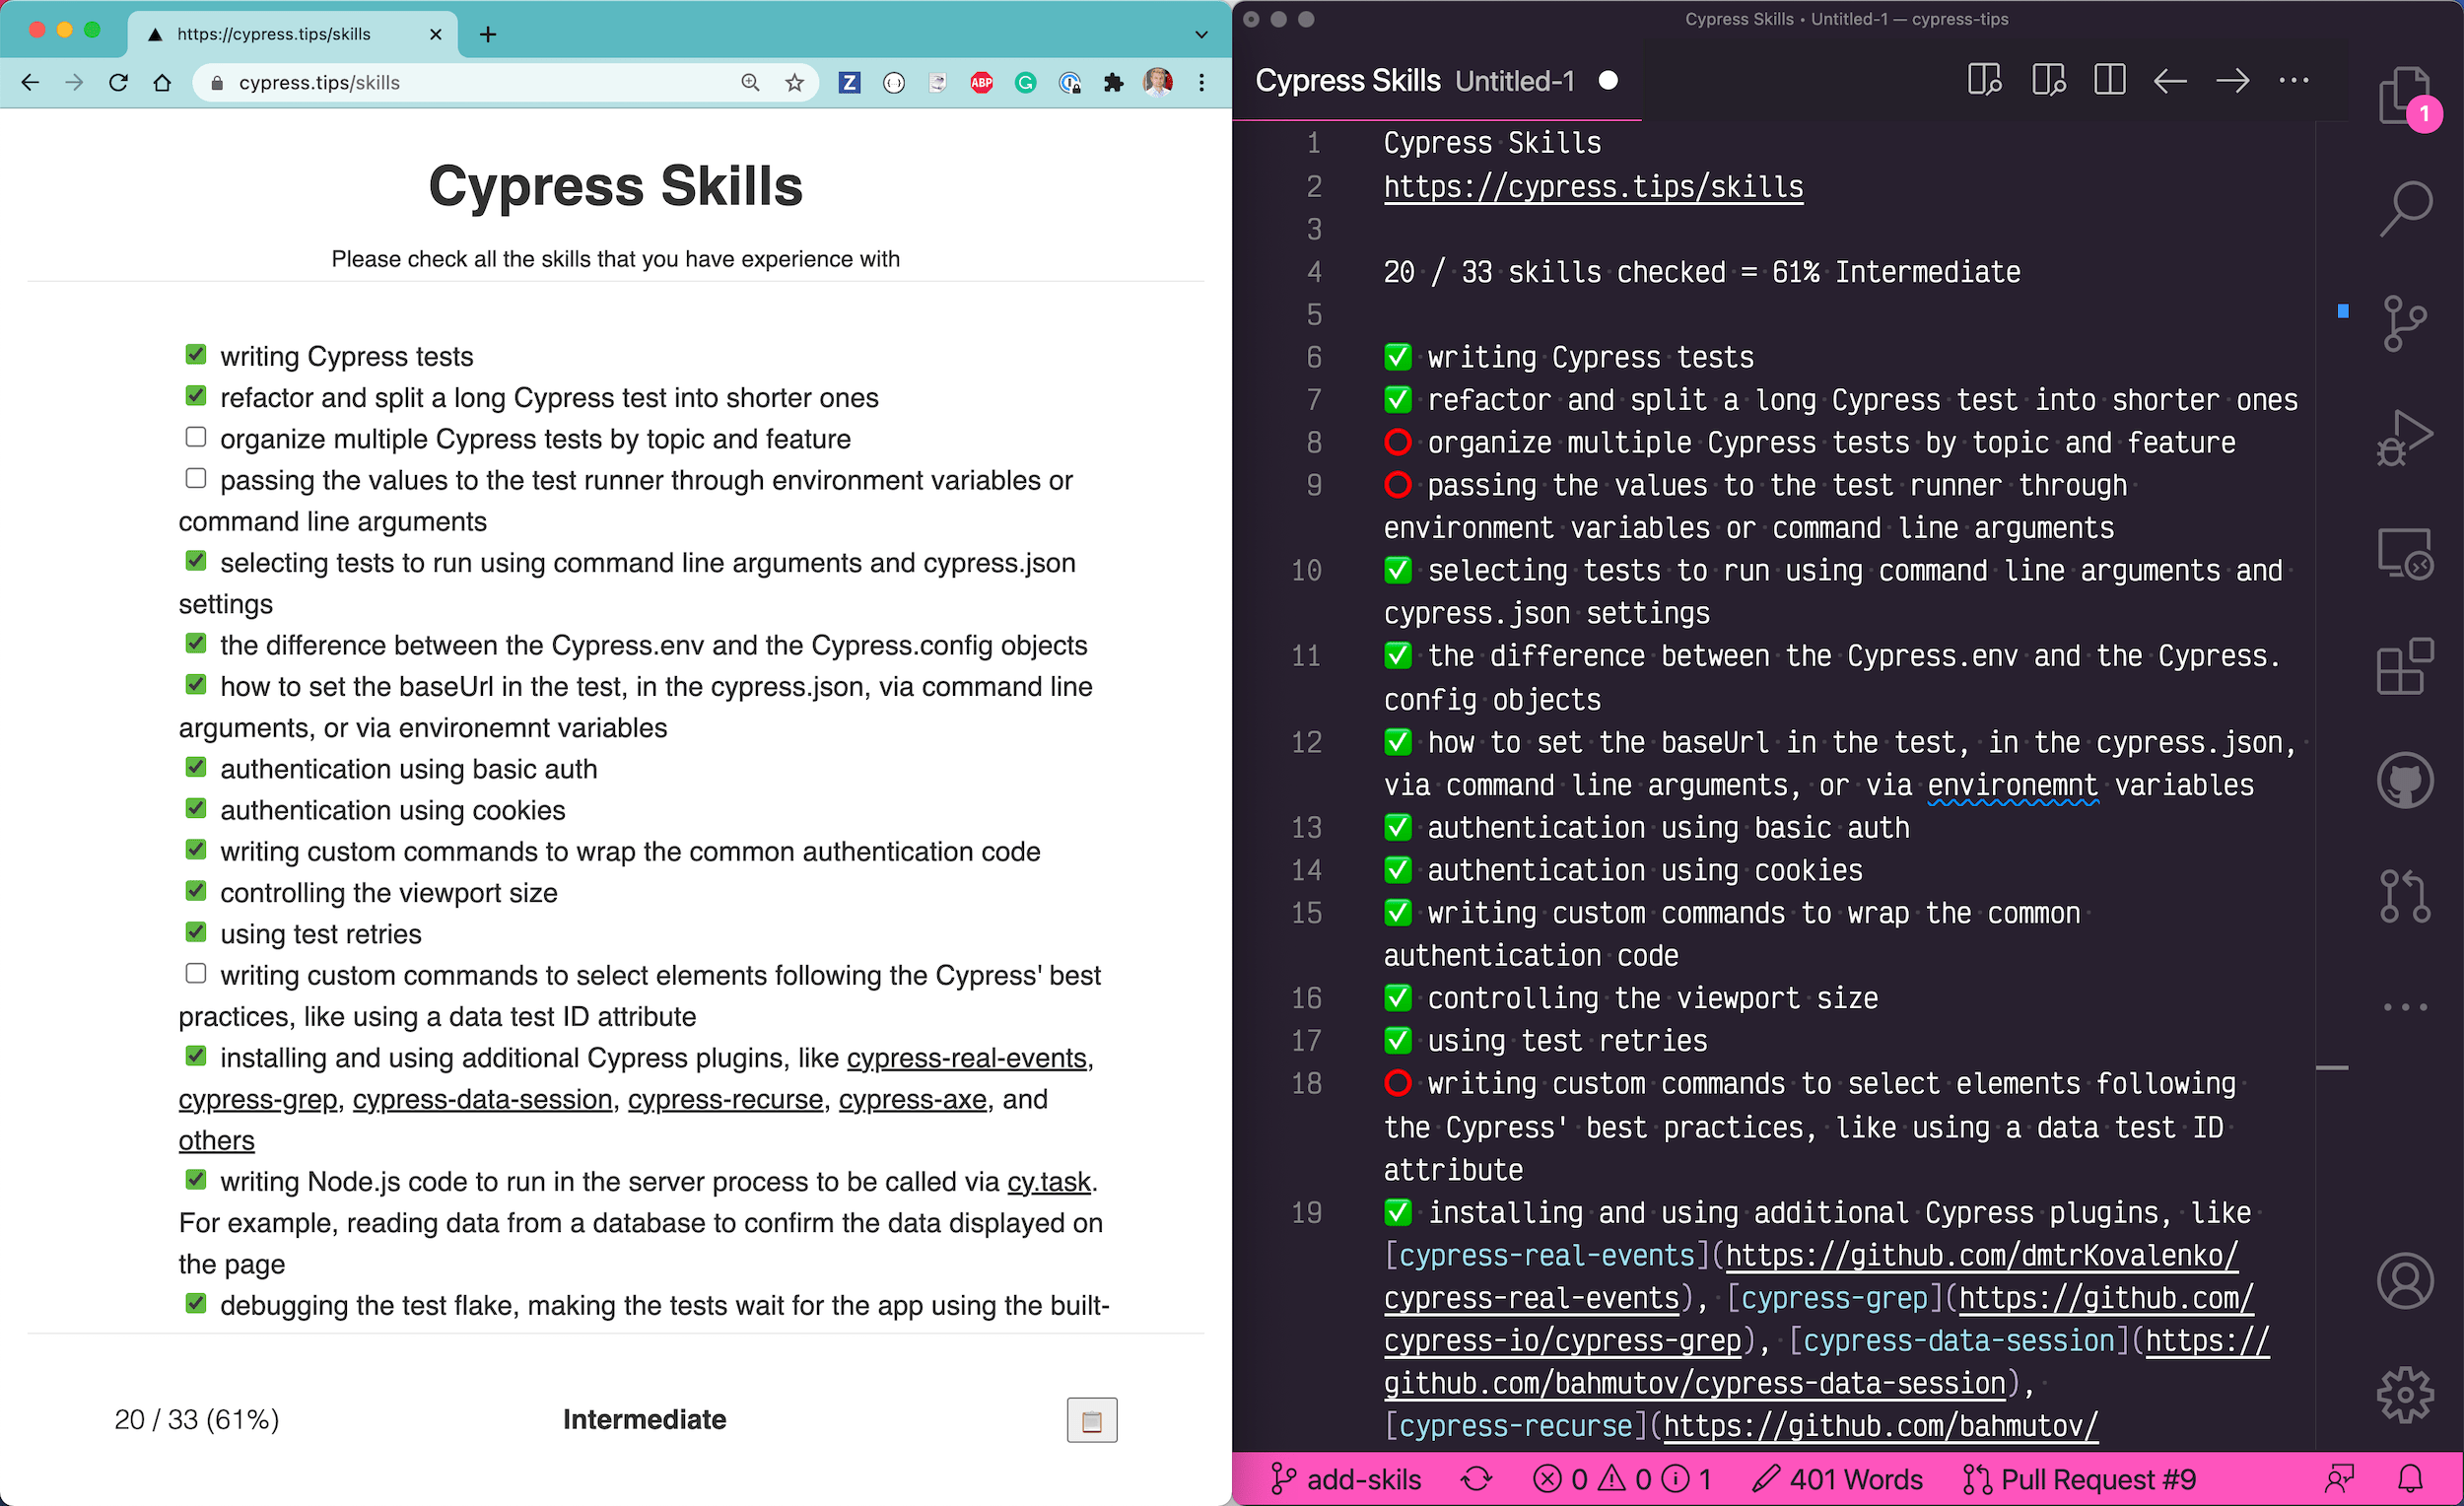Uncheck 'selecting tests to run using command line'
The width and height of the screenshot is (2464, 1506).
[x=196, y=561]
